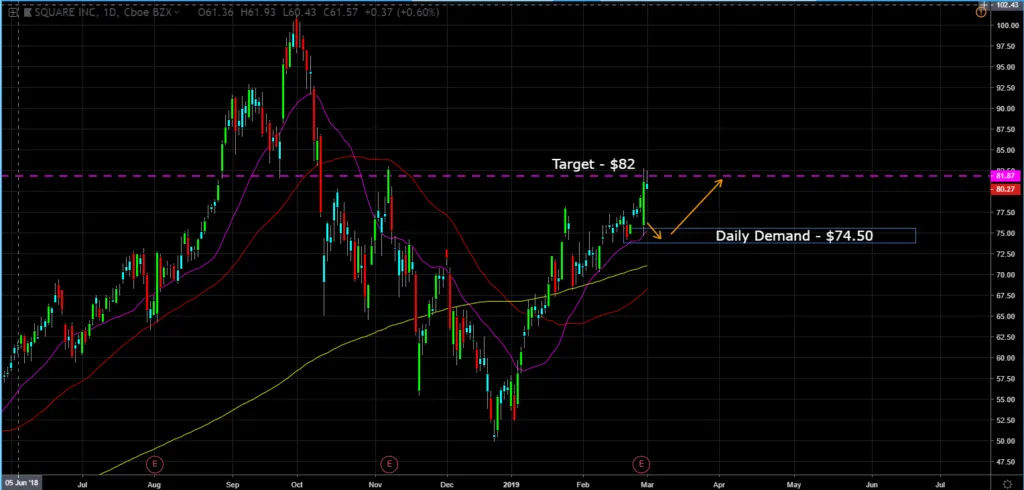Click the 2019 label on time axis
The width and height of the screenshot is (1024, 490).
(x=512, y=485)
